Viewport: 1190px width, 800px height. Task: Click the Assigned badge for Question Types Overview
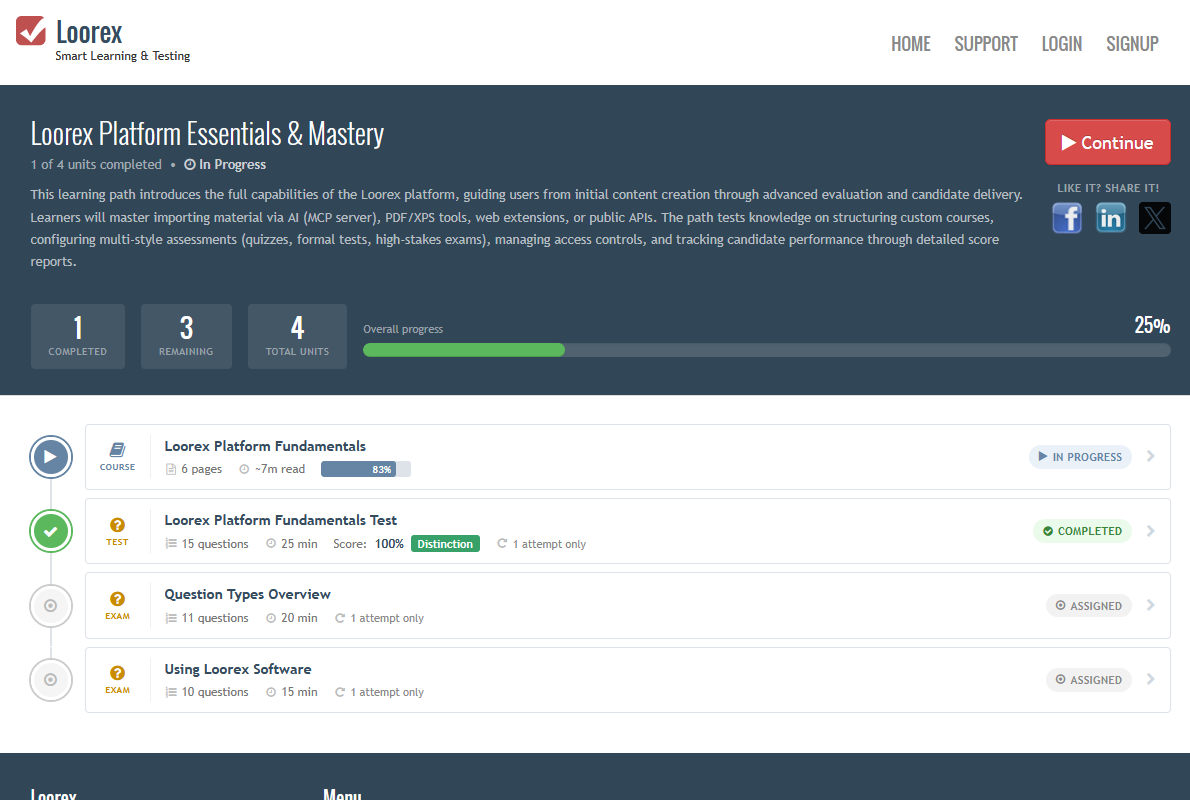[1088, 606]
